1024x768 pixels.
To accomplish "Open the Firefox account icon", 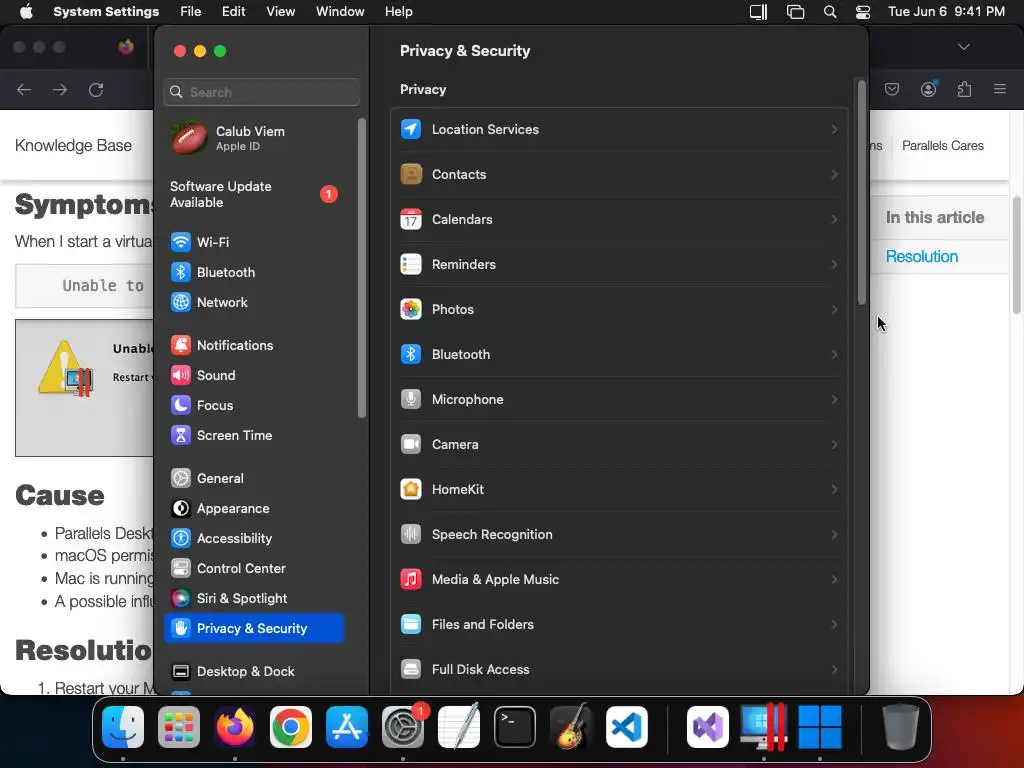I will click(928, 89).
